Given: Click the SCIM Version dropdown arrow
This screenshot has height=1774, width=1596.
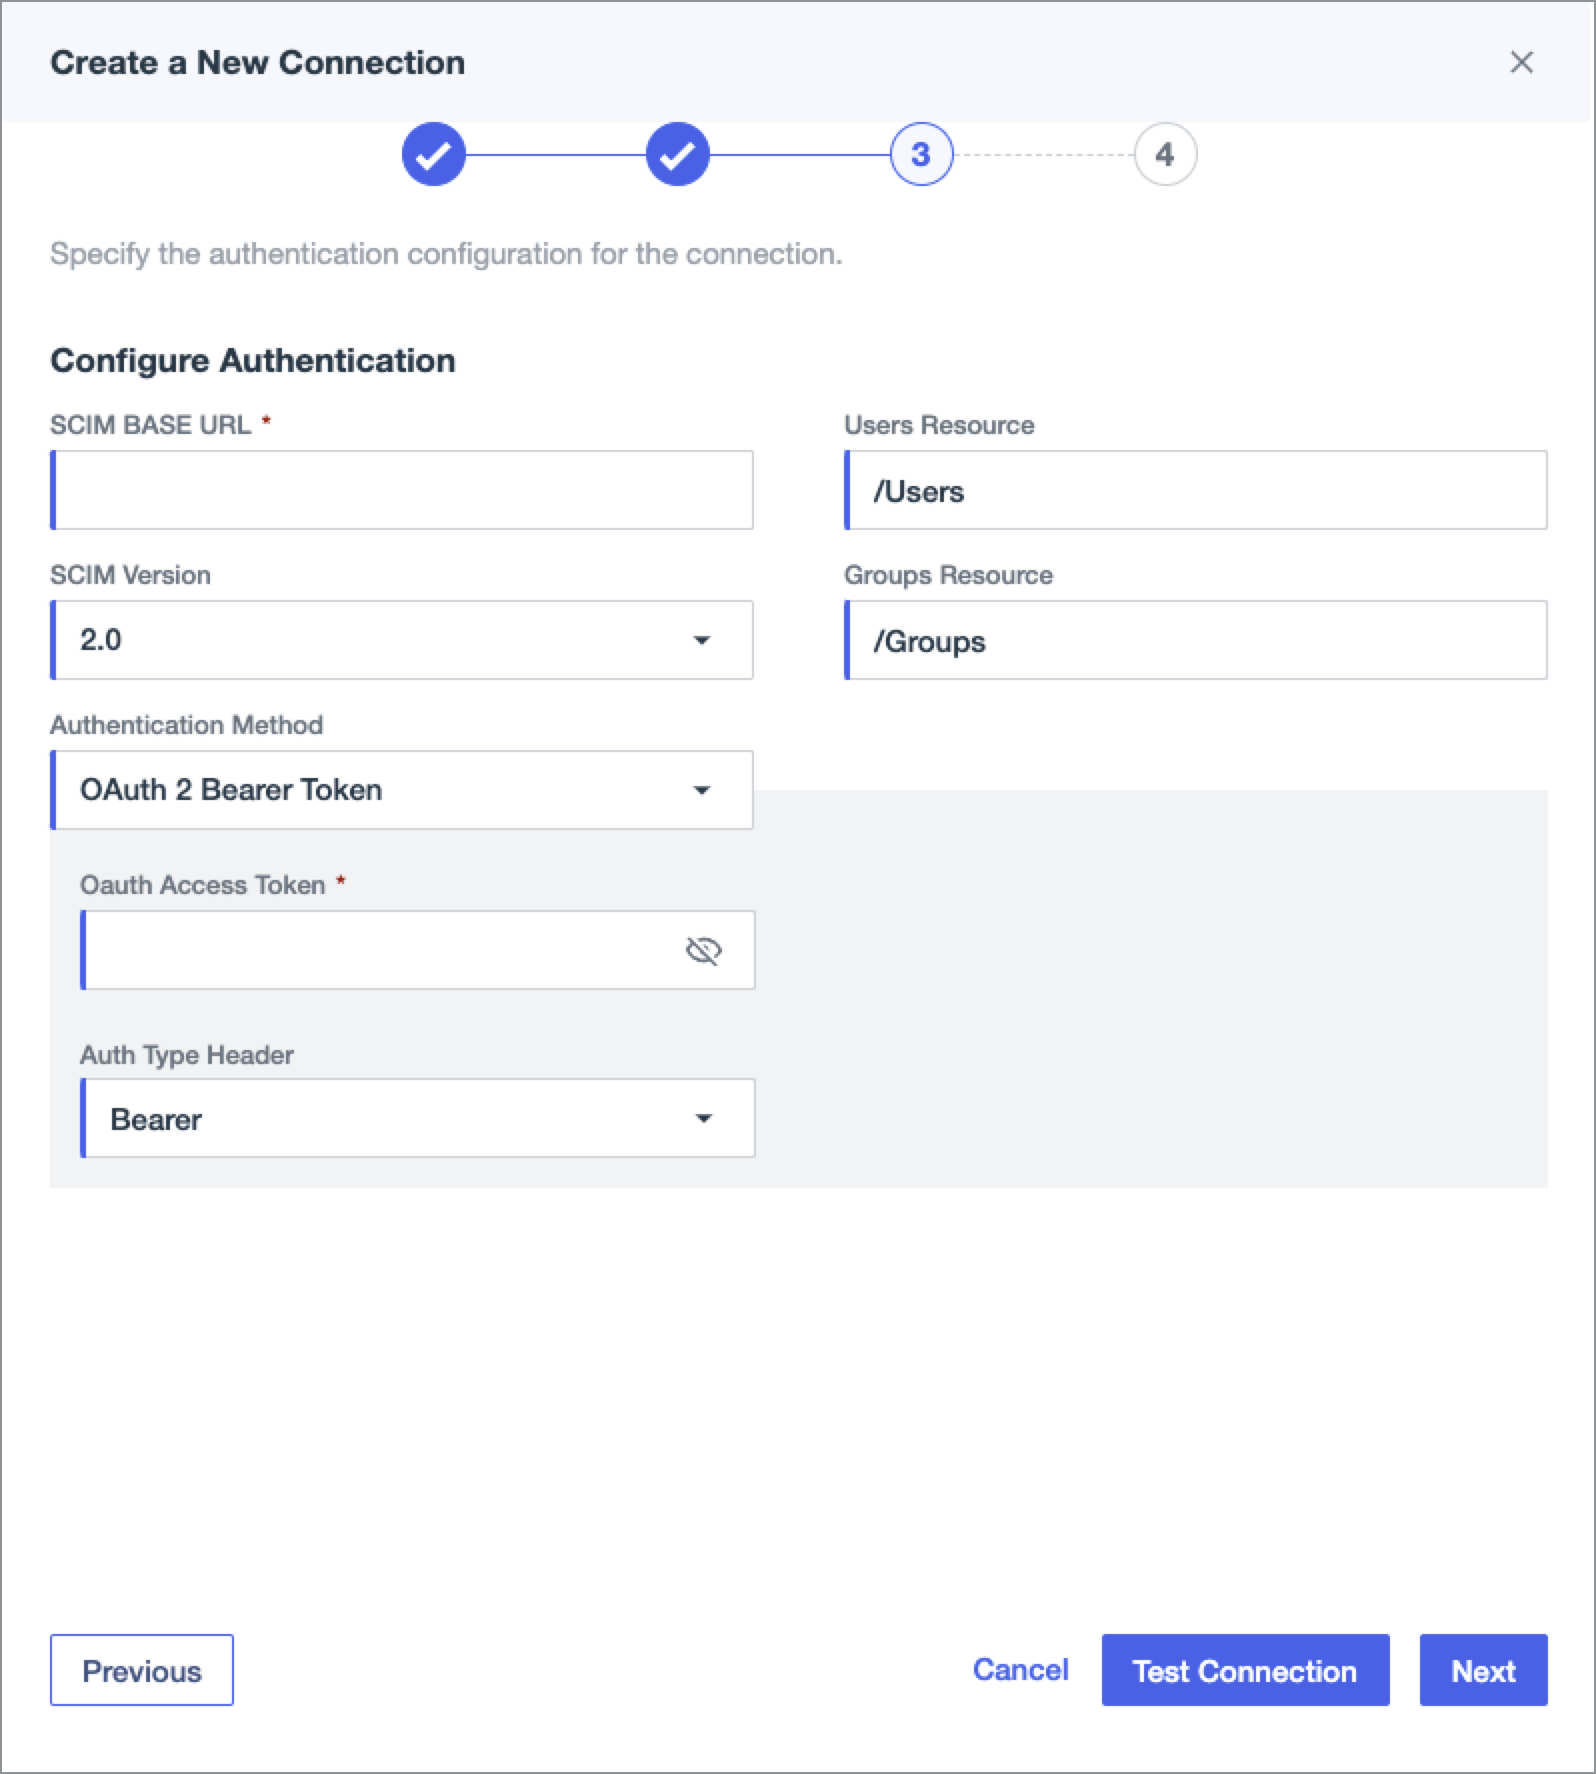Looking at the screenshot, I should click(702, 640).
